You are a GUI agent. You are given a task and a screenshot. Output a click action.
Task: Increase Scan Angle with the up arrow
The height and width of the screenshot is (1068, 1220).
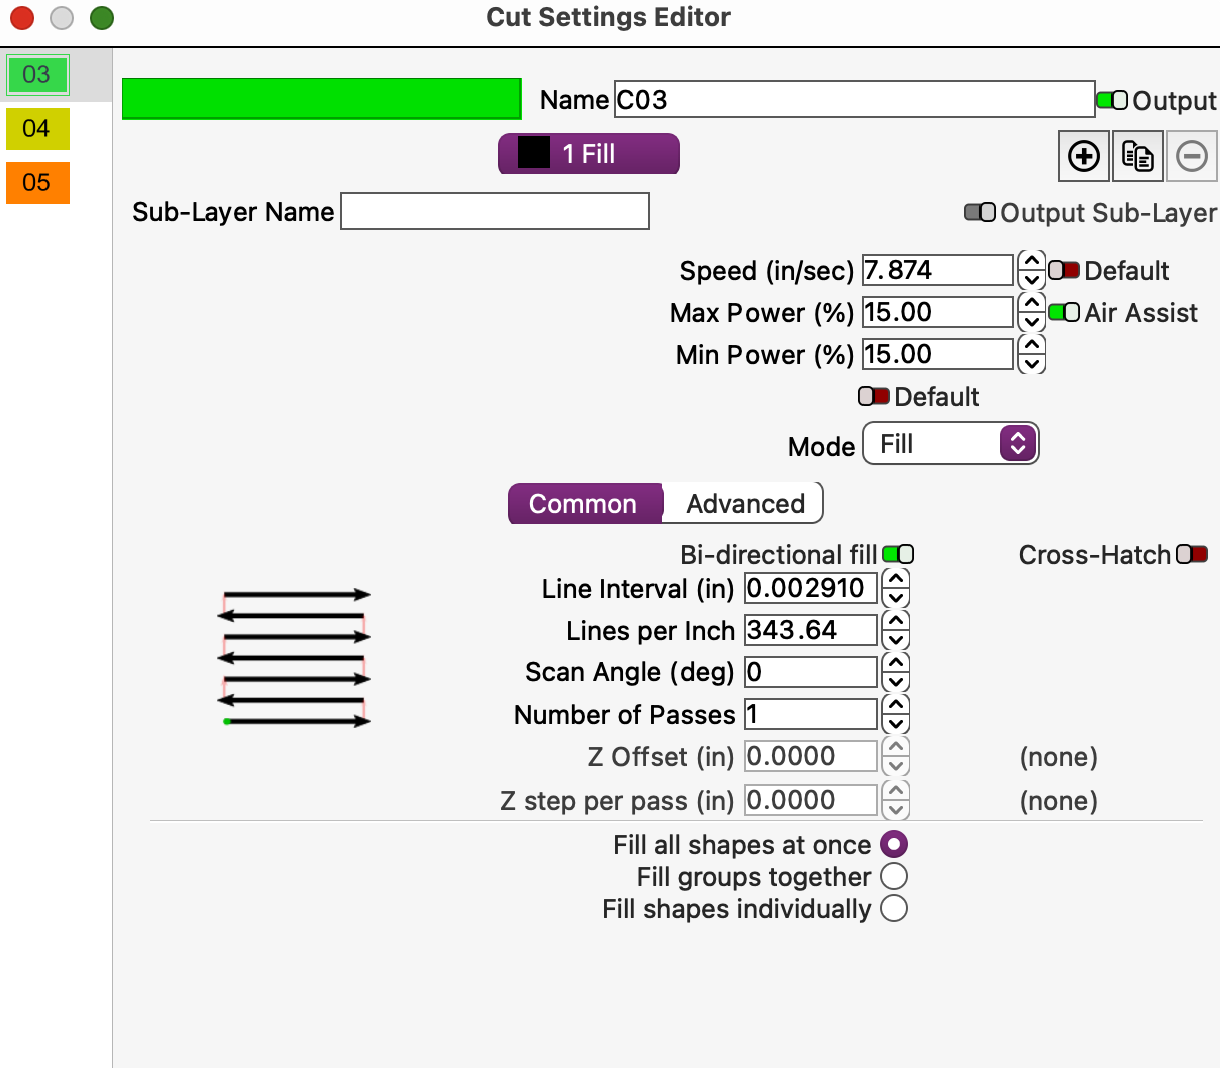[896, 662]
